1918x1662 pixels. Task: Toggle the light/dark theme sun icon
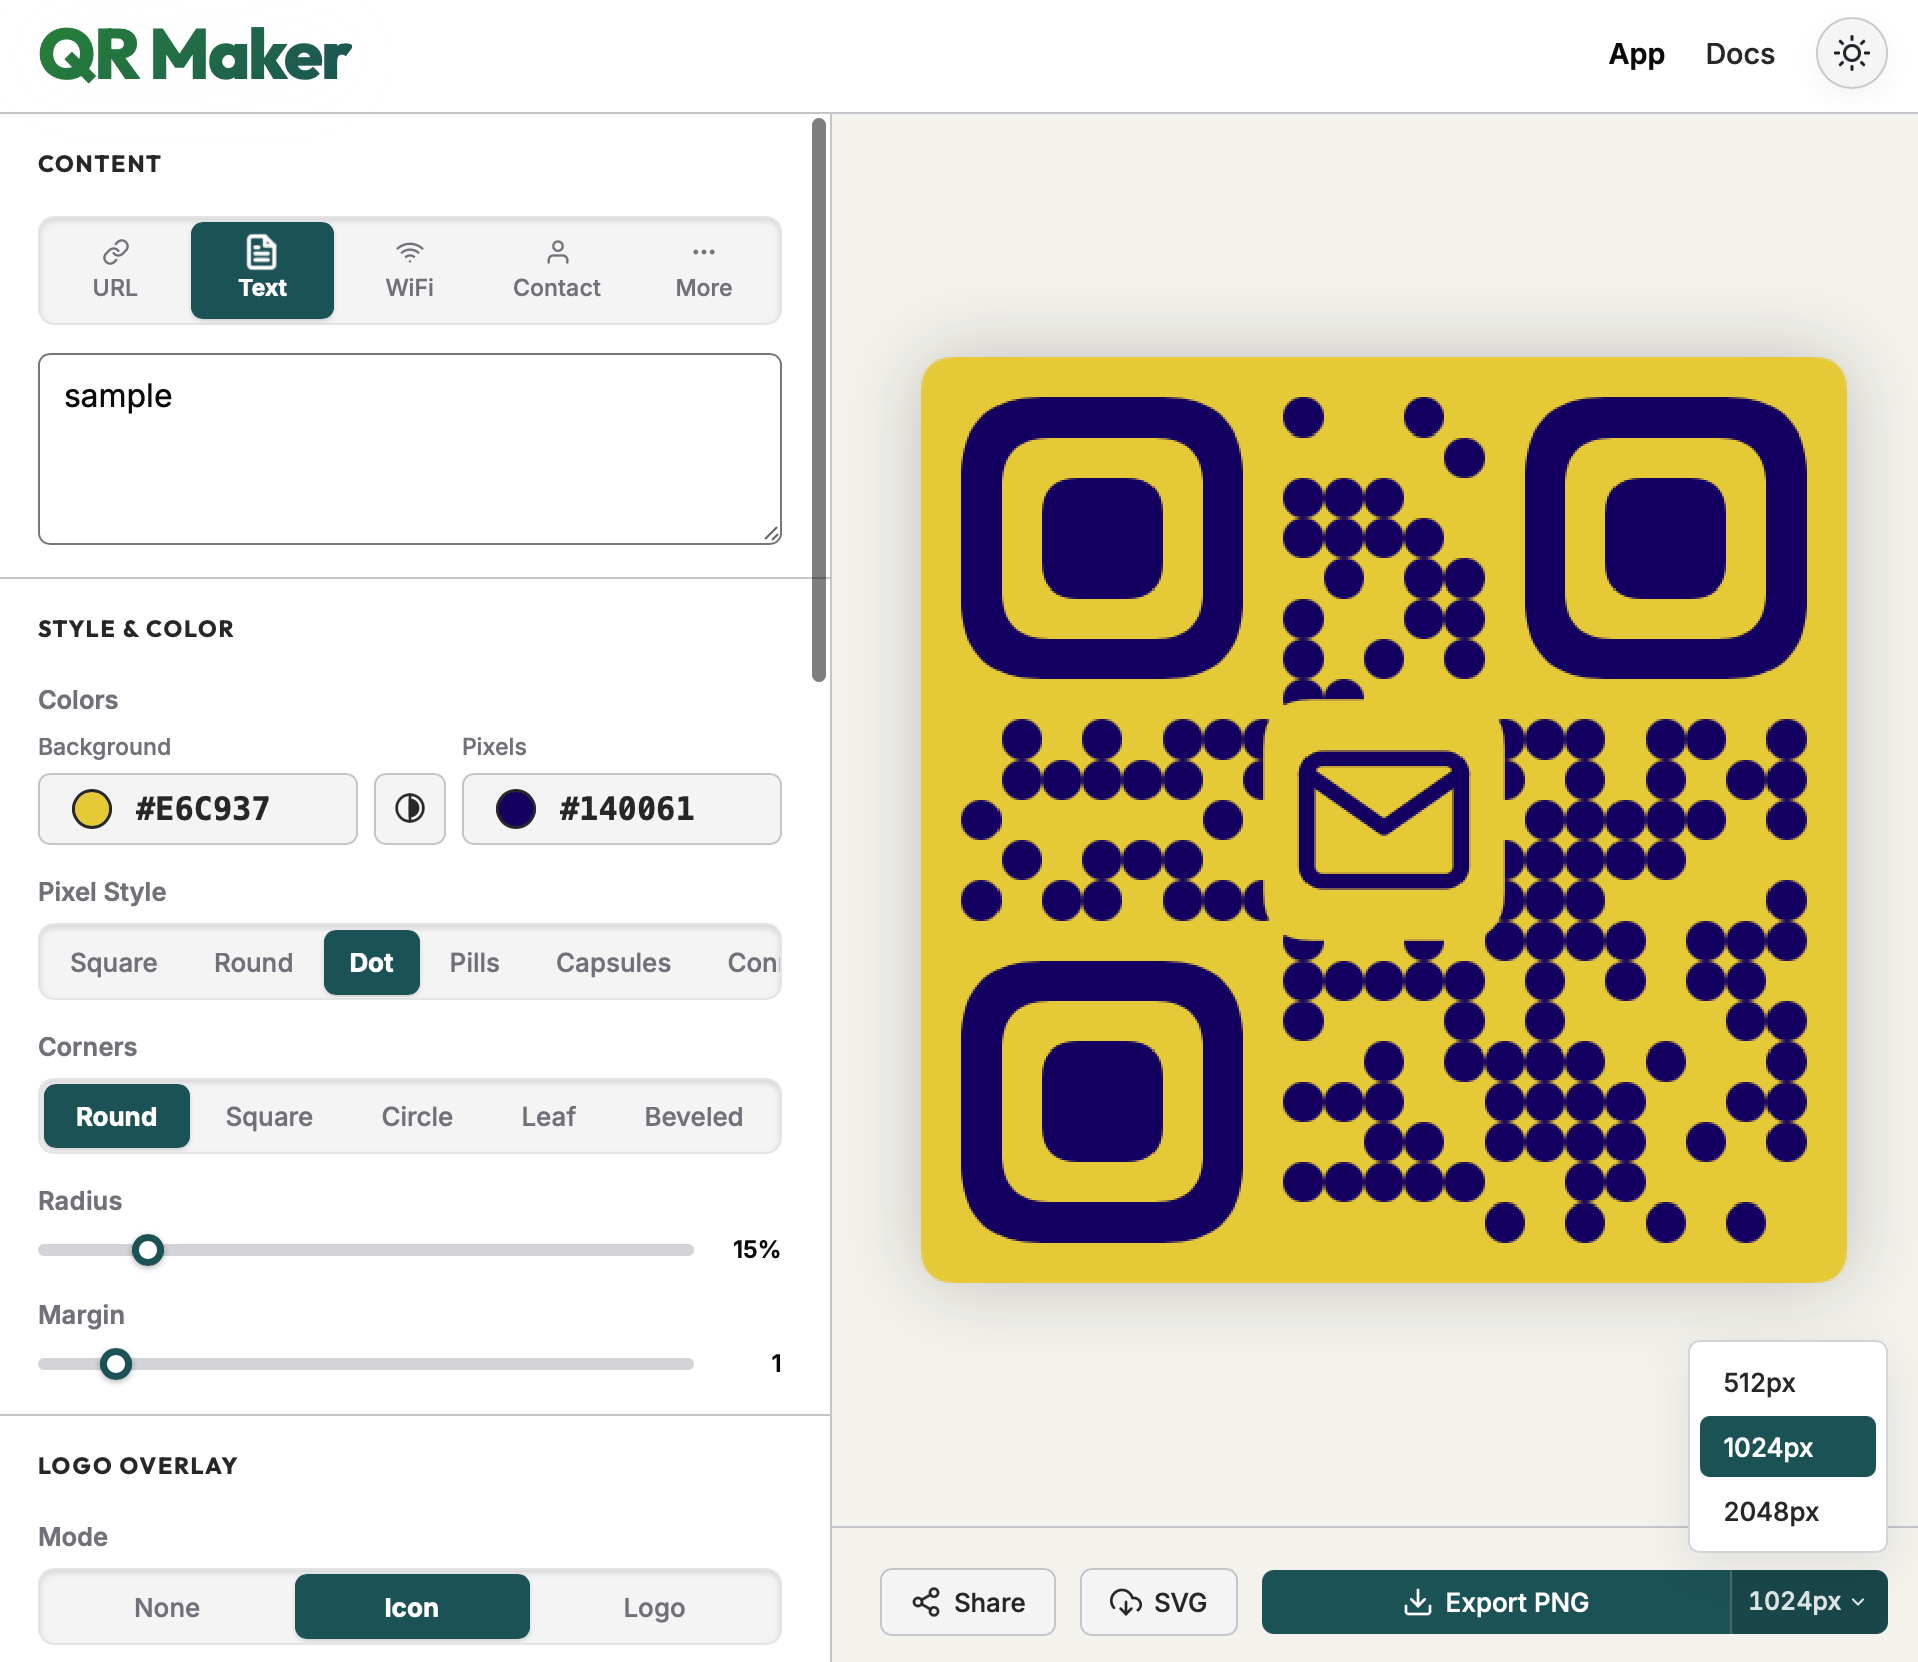(x=1851, y=53)
